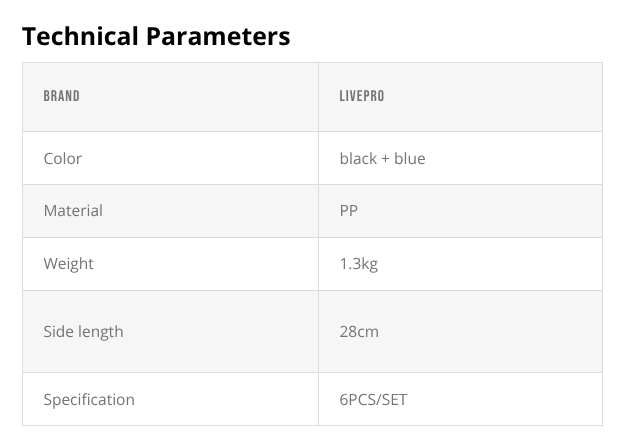Click the Technical Parameters heading

[156, 37]
